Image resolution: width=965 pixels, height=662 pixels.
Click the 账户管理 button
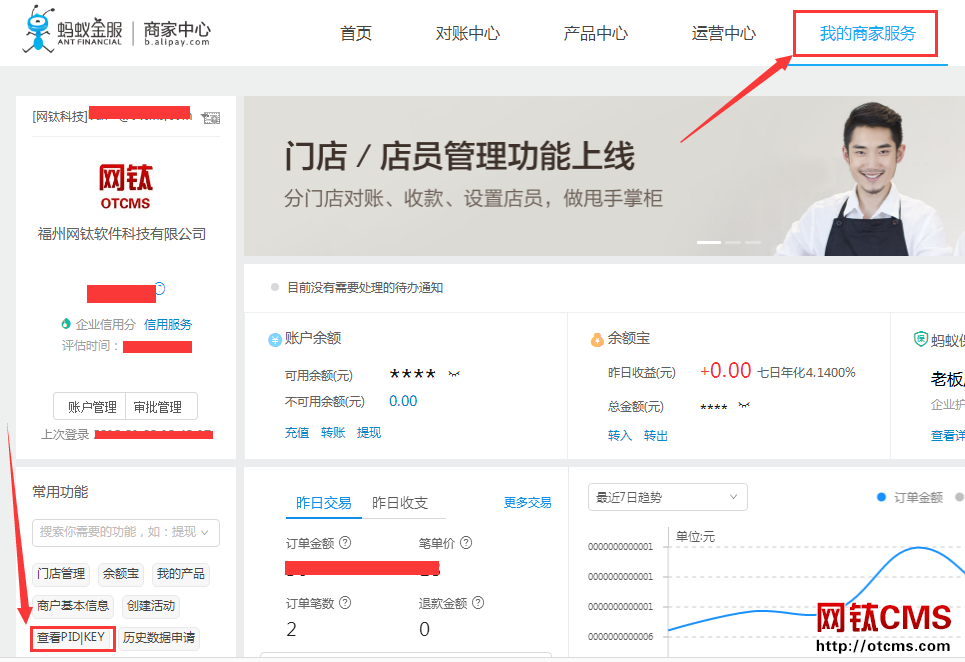point(91,407)
